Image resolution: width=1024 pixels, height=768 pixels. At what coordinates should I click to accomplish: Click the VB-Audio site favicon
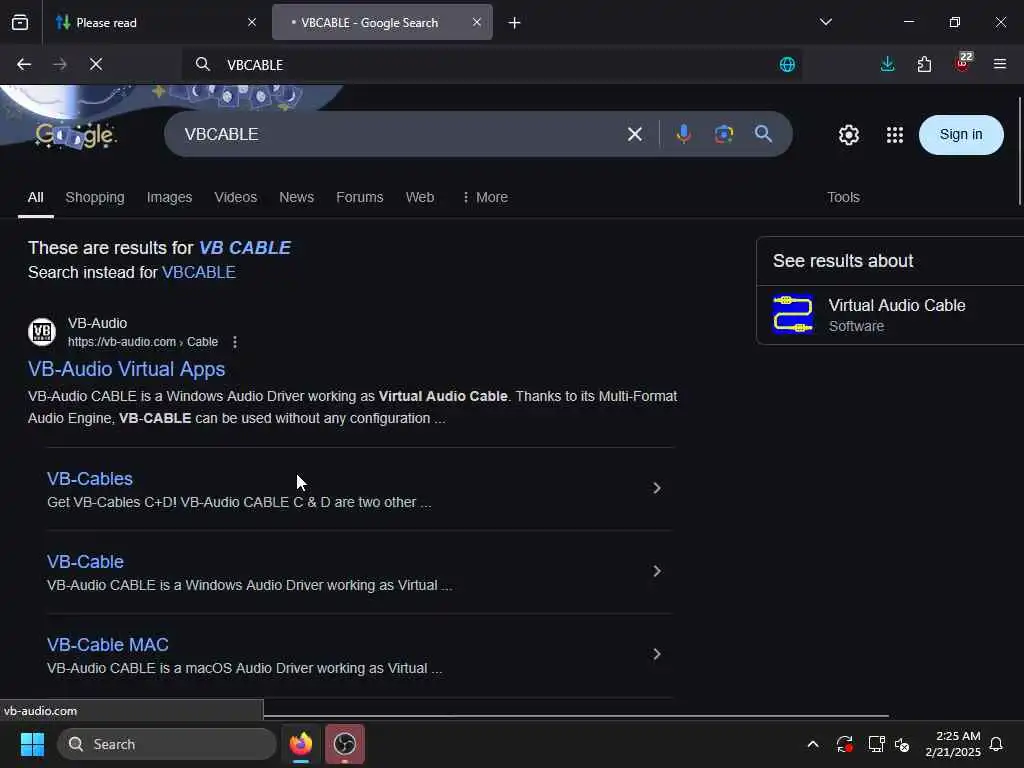42,332
